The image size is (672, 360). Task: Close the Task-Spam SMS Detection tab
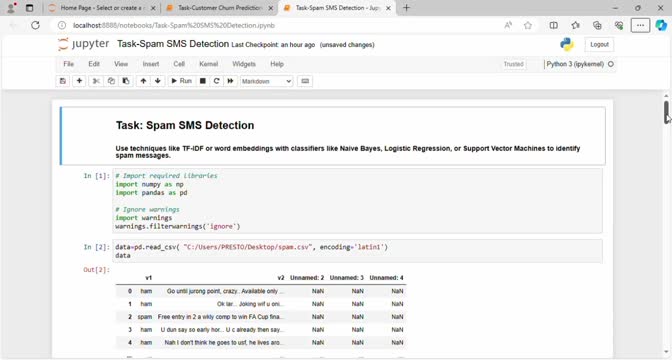pyautogui.click(x=388, y=8)
